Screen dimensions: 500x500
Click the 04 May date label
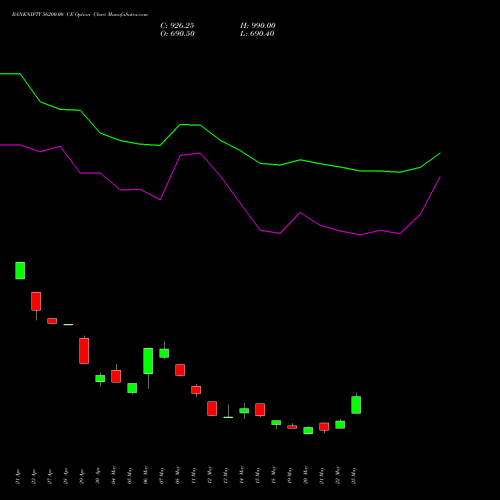pos(114,475)
